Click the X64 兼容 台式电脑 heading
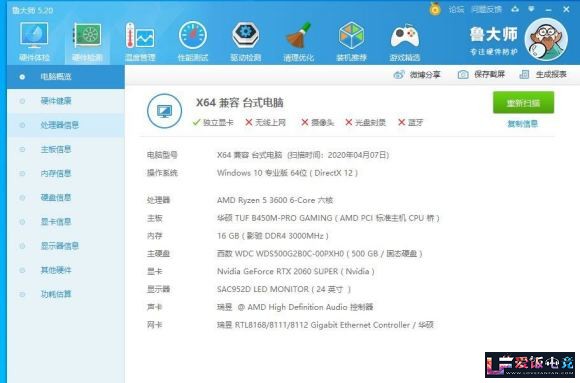The height and width of the screenshot is (383, 580). [x=240, y=103]
